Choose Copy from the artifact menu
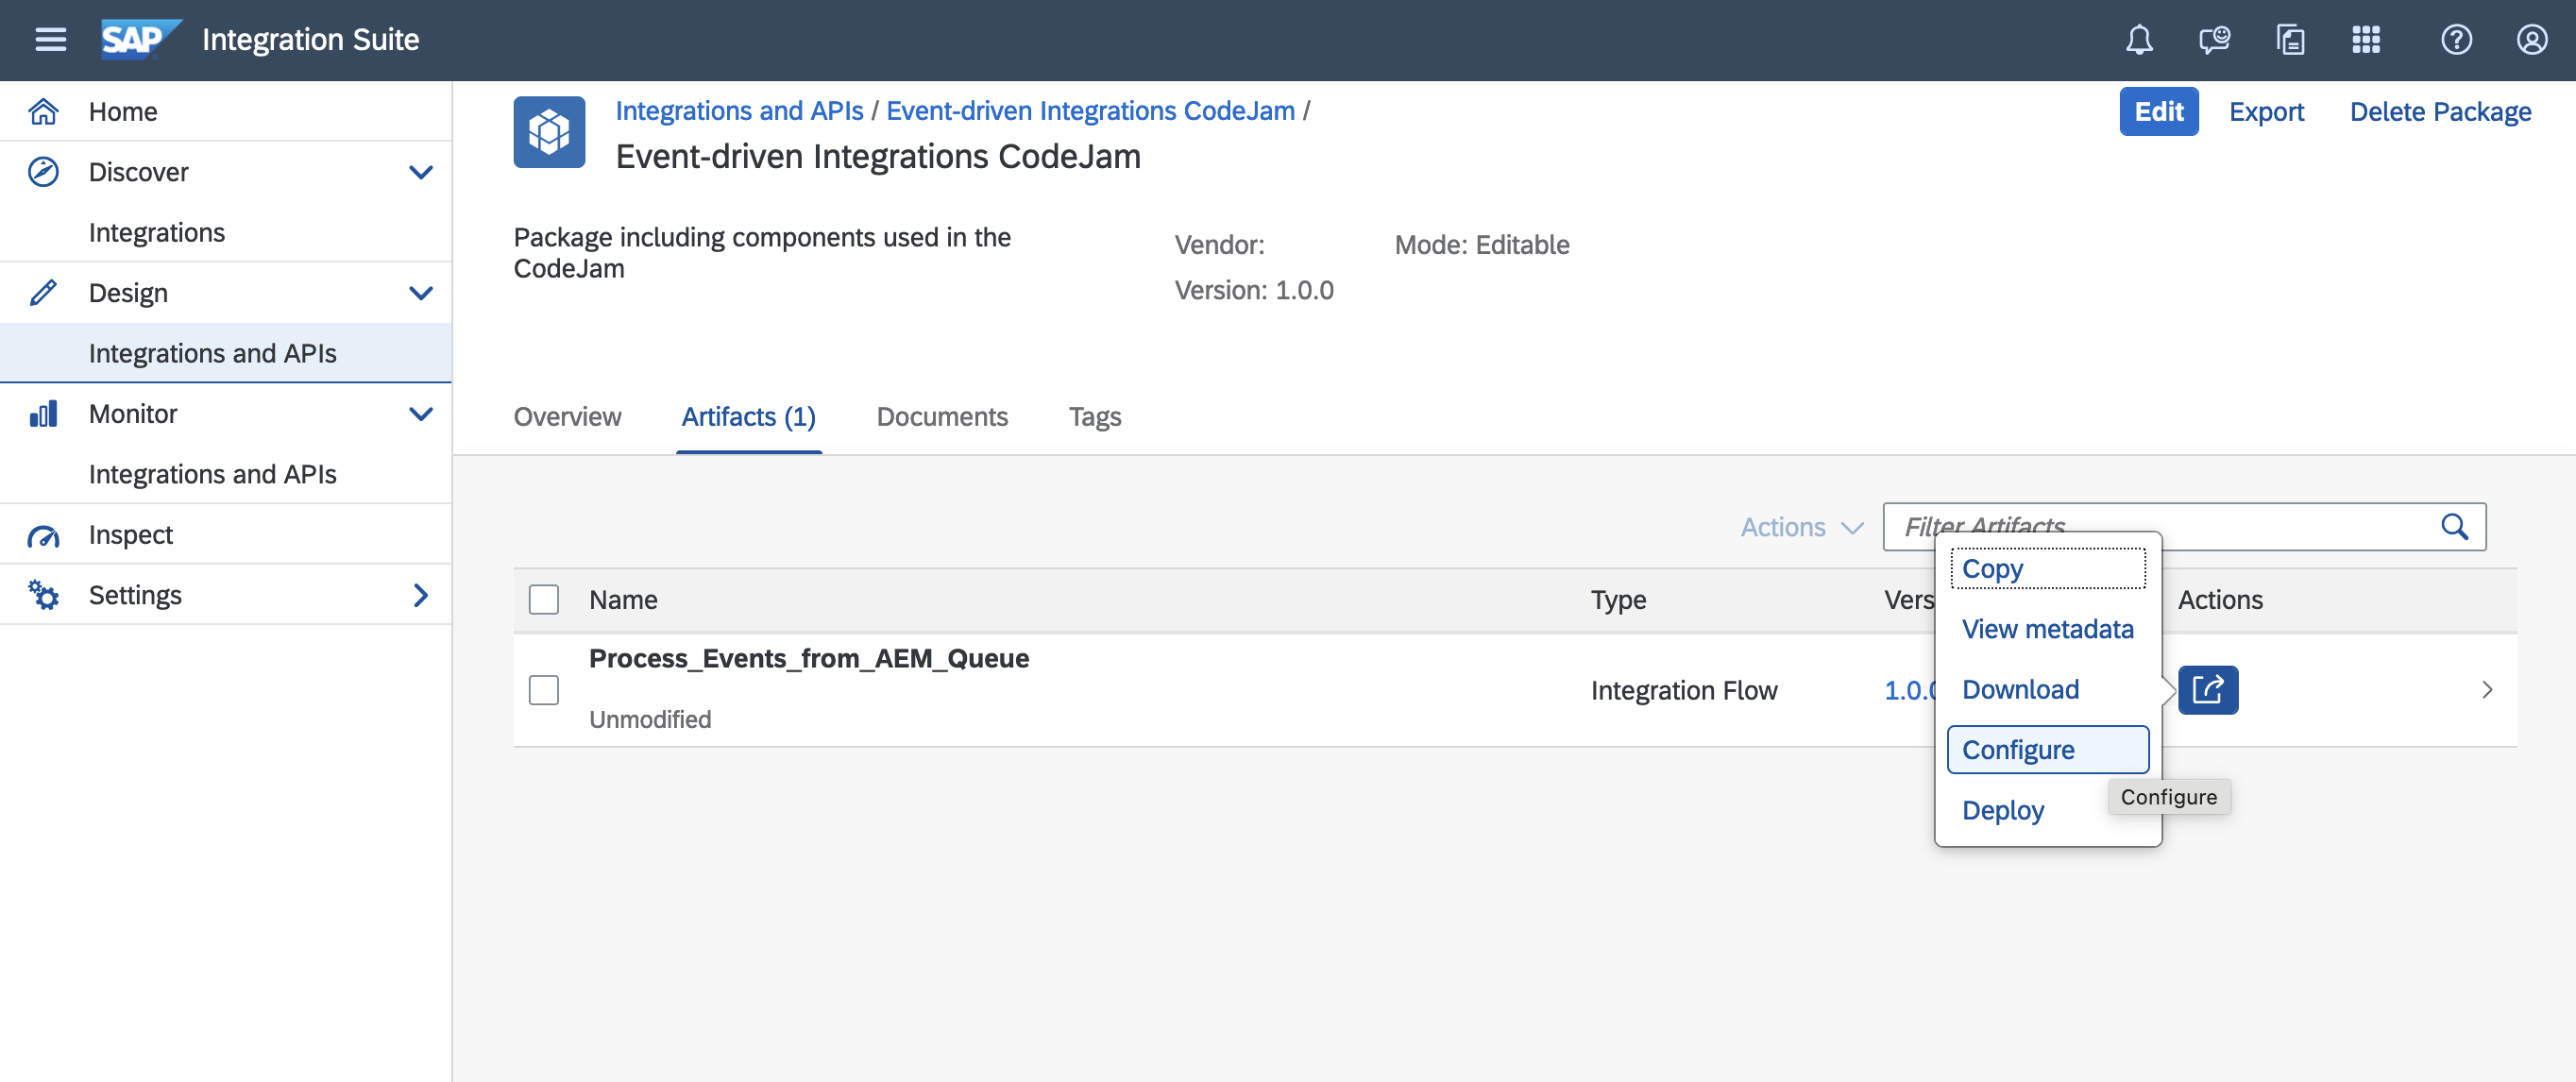 (x=2047, y=569)
